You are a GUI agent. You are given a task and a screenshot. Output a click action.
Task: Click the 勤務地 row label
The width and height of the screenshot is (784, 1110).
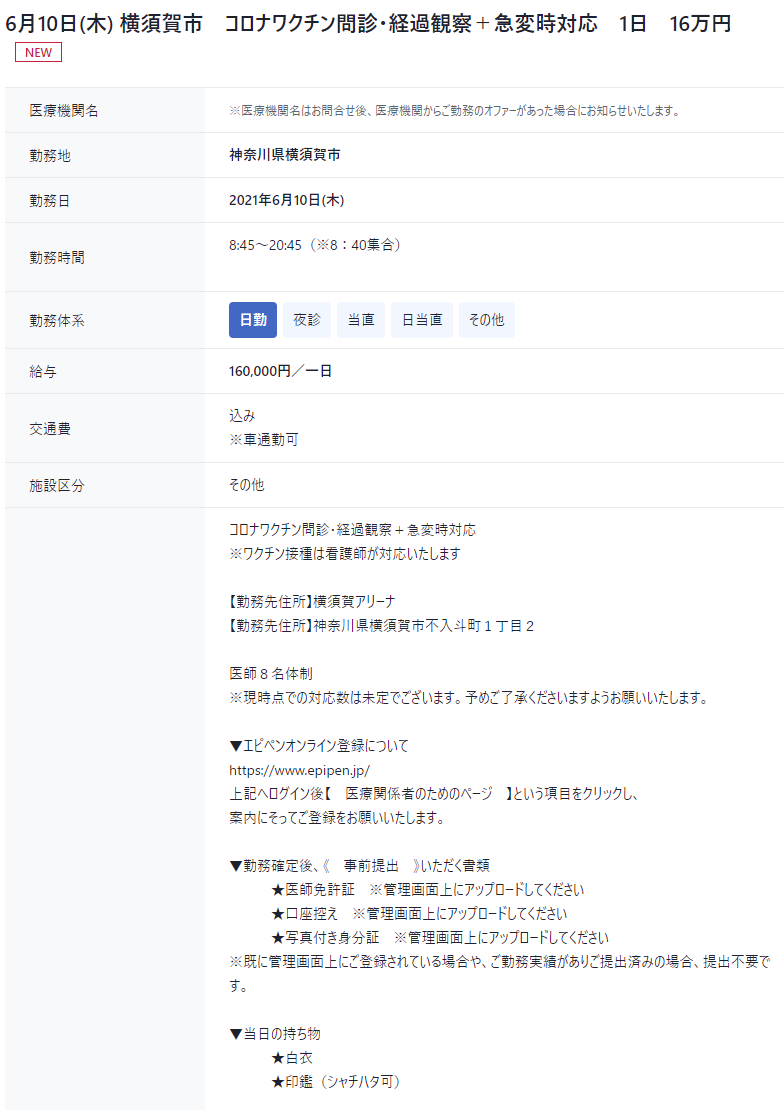tap(50, 156)
